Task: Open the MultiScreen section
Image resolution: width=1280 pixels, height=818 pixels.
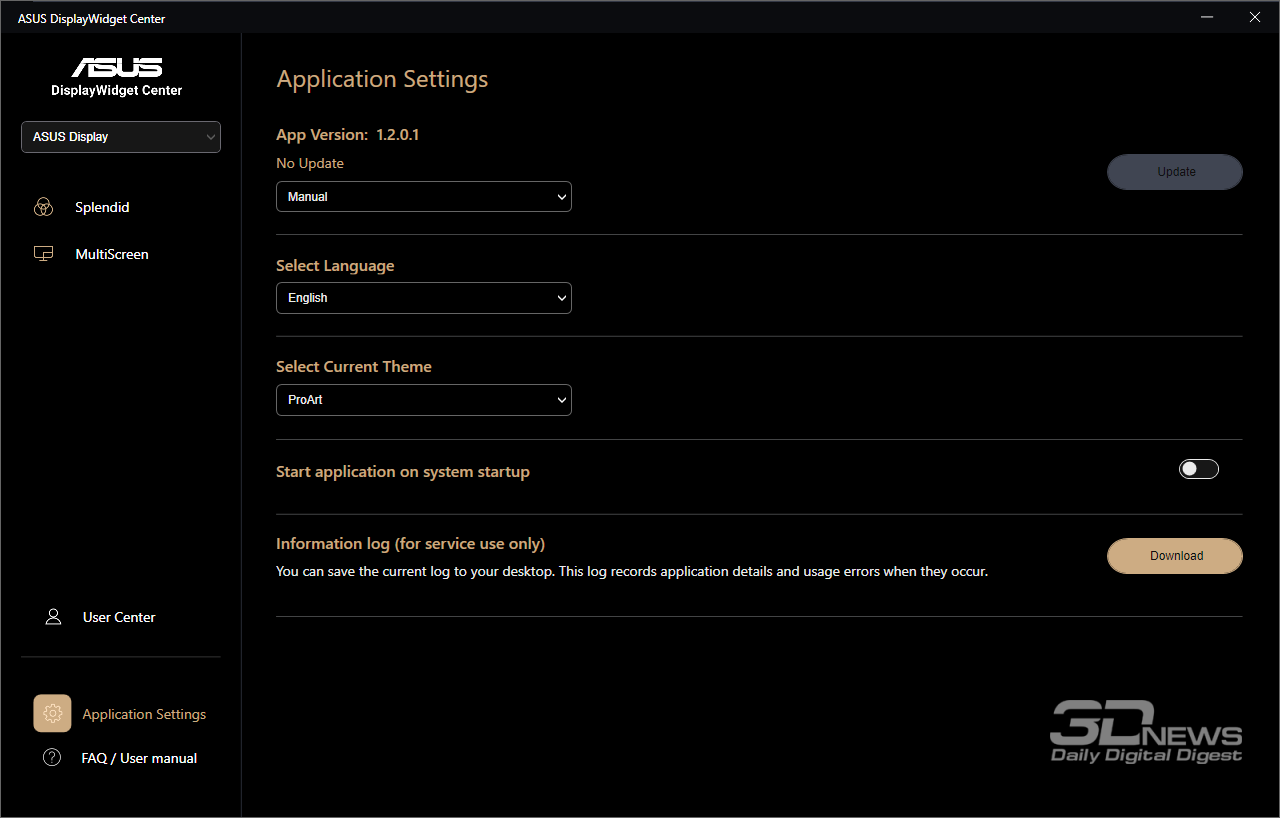Action: (x=112, y=254)
